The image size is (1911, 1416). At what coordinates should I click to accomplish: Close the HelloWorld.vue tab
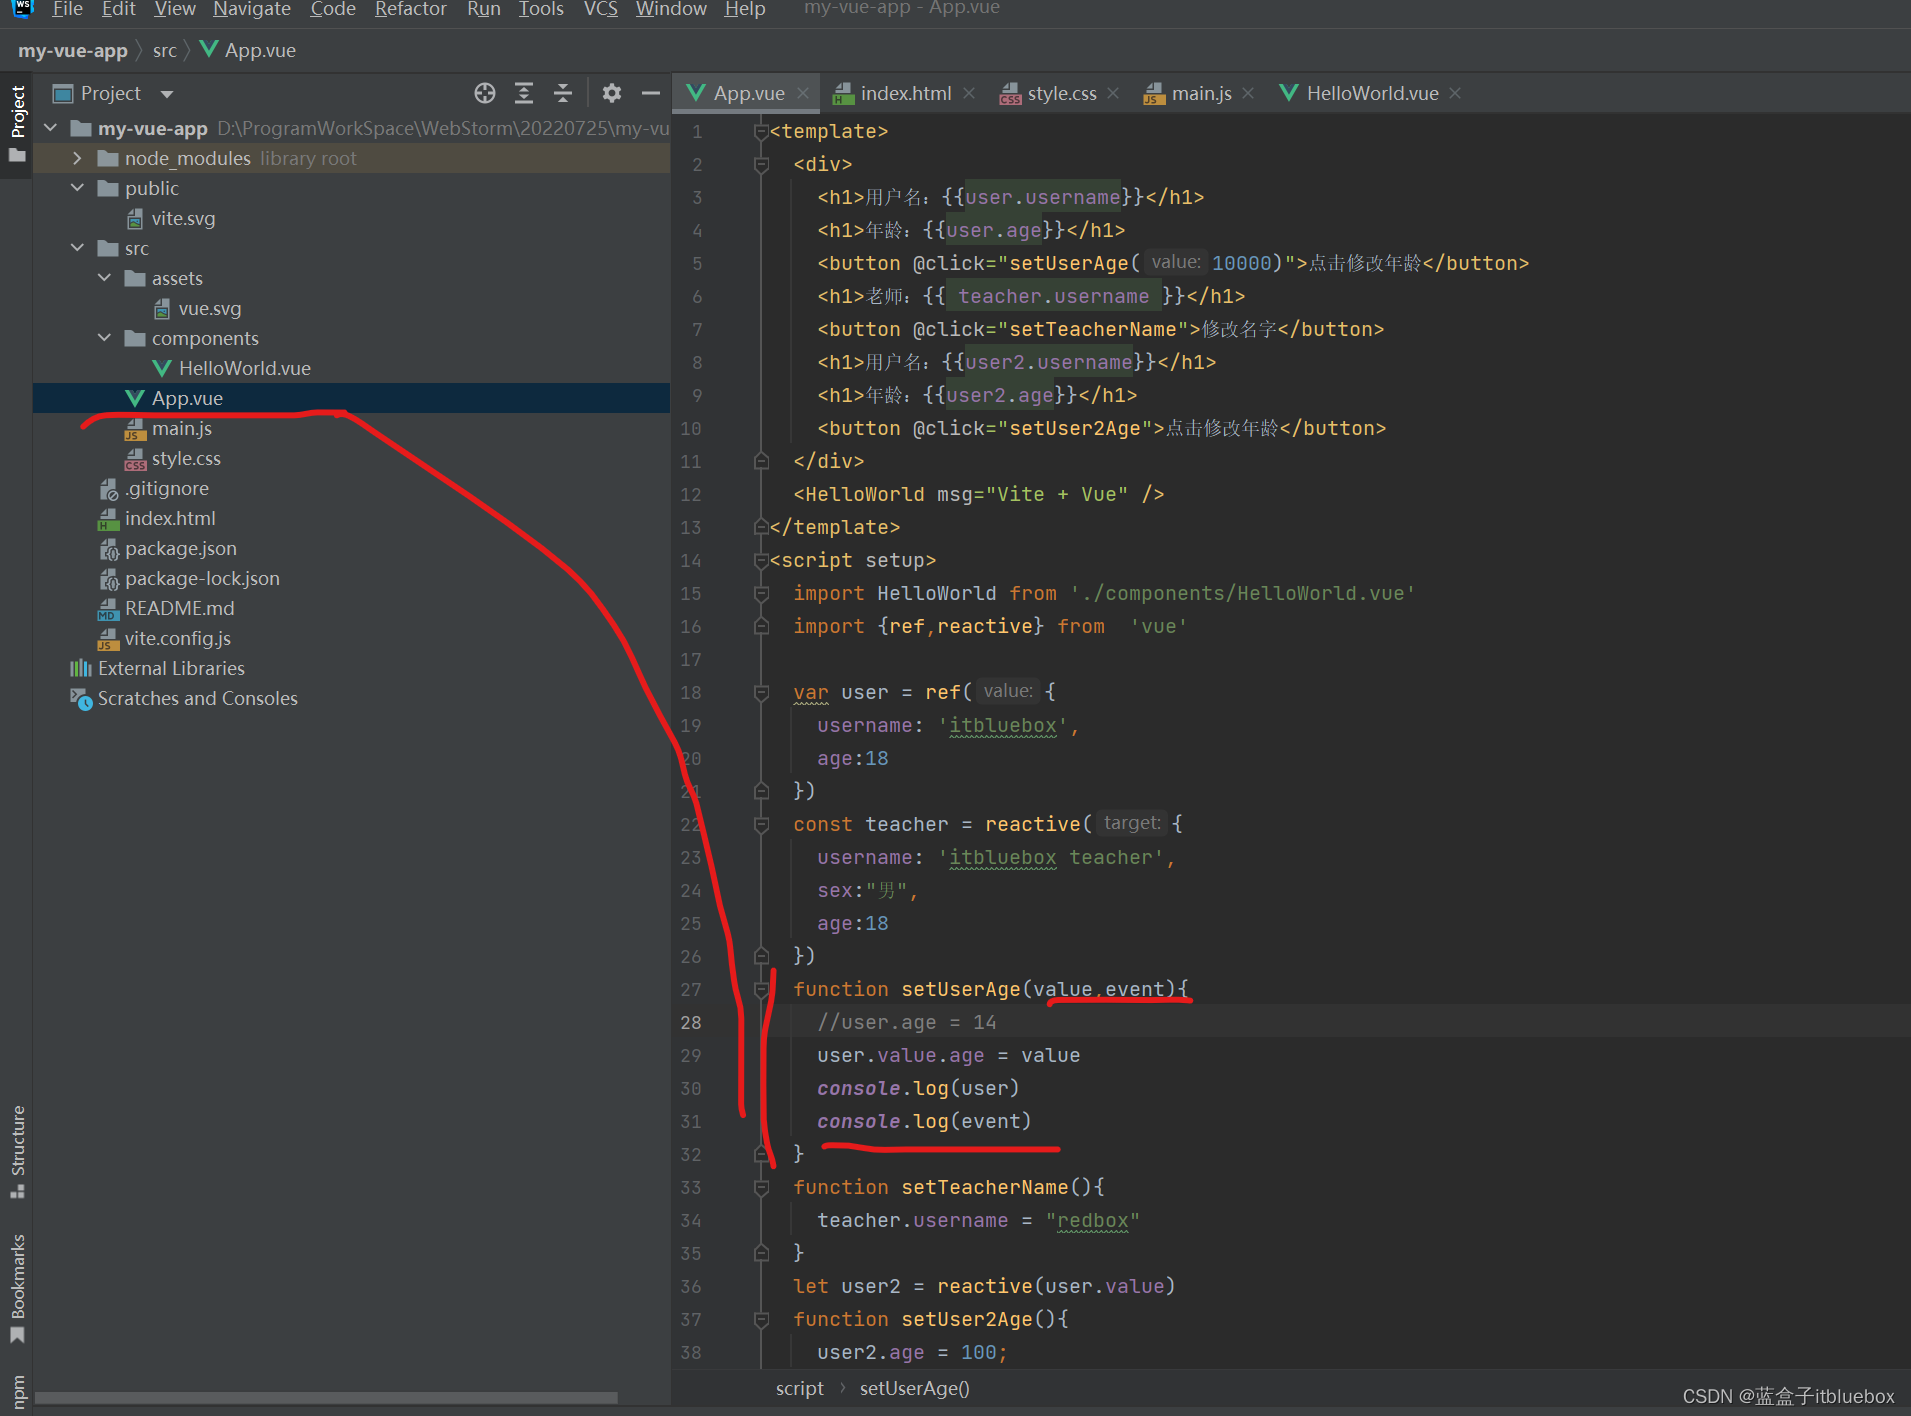point(1455,93)
